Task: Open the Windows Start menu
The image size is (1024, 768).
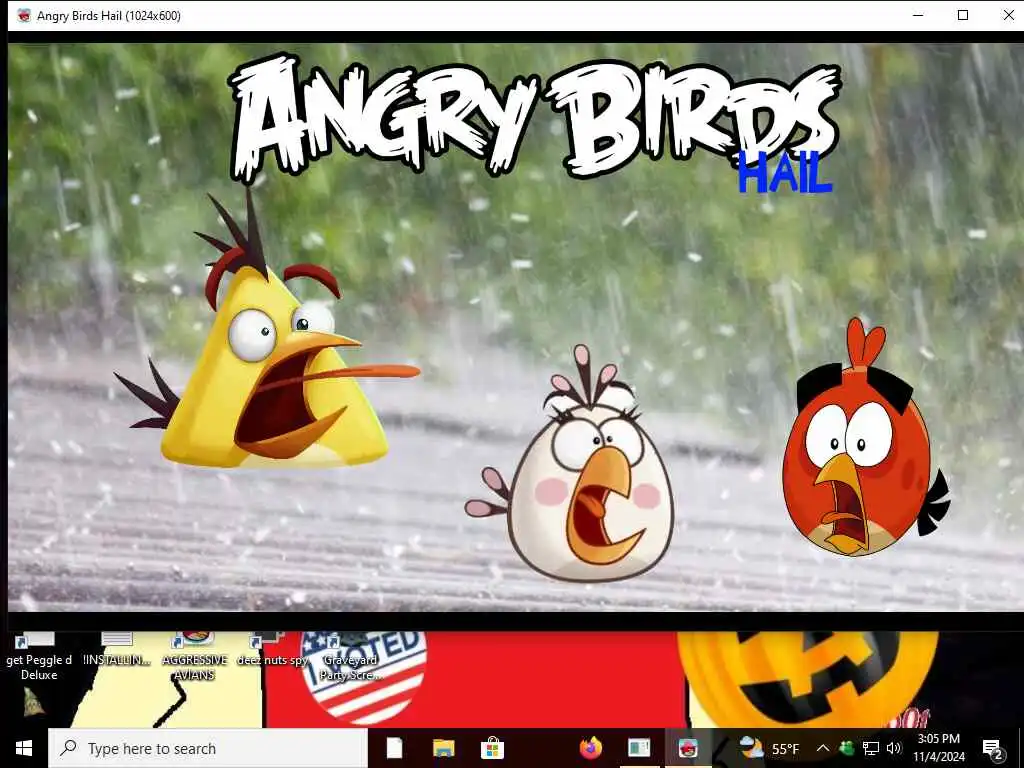Action: [24, 748]
